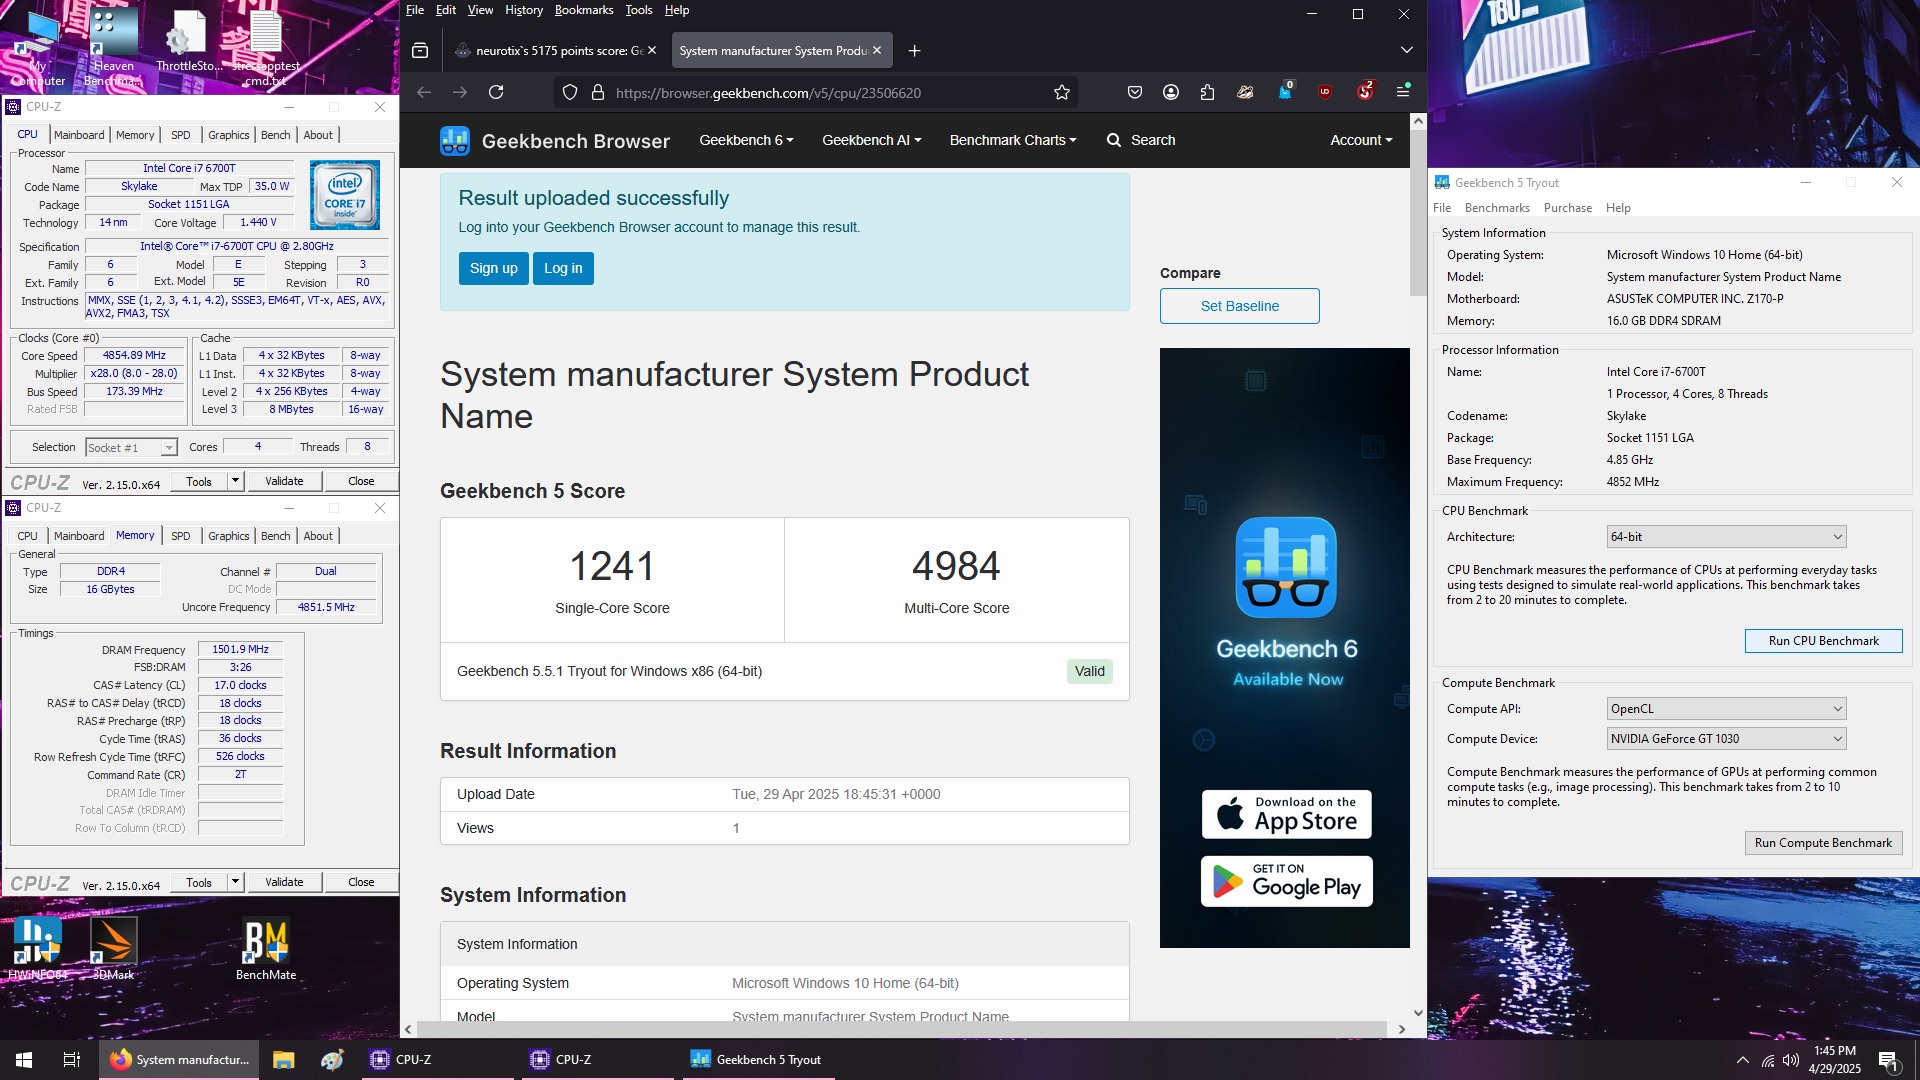Click the Geekbench Search link

pos(1141,140)
